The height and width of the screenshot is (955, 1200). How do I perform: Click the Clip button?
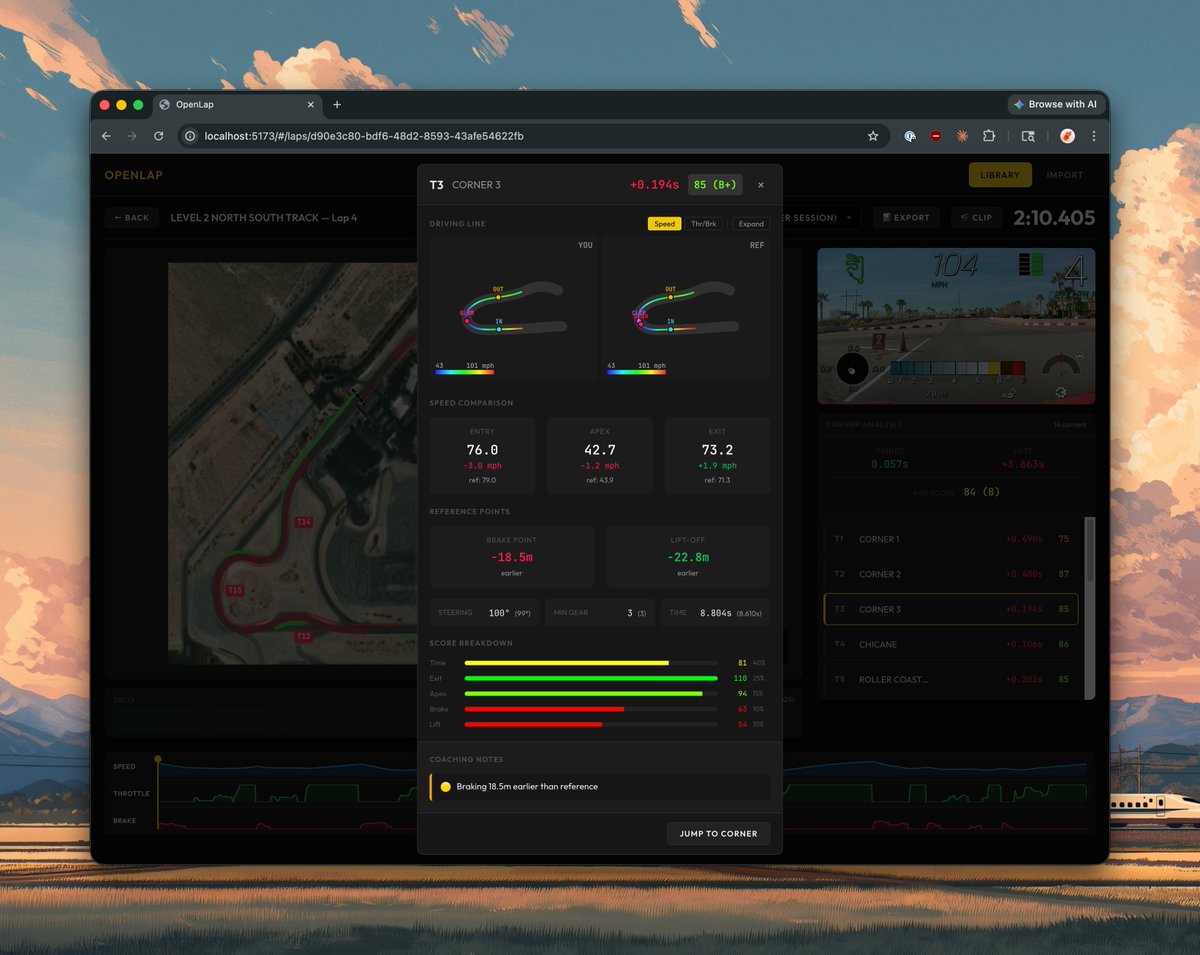[x=976, y=217]
